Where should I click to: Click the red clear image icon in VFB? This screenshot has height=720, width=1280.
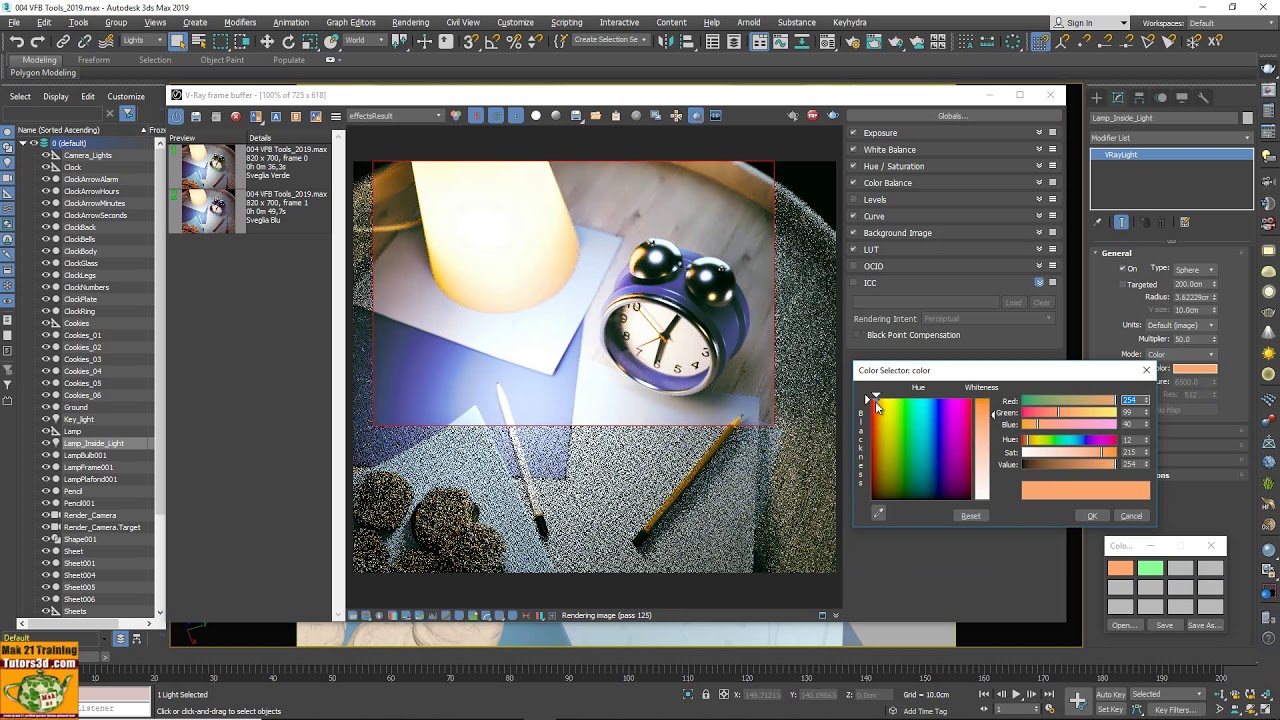tap(236, 116)
